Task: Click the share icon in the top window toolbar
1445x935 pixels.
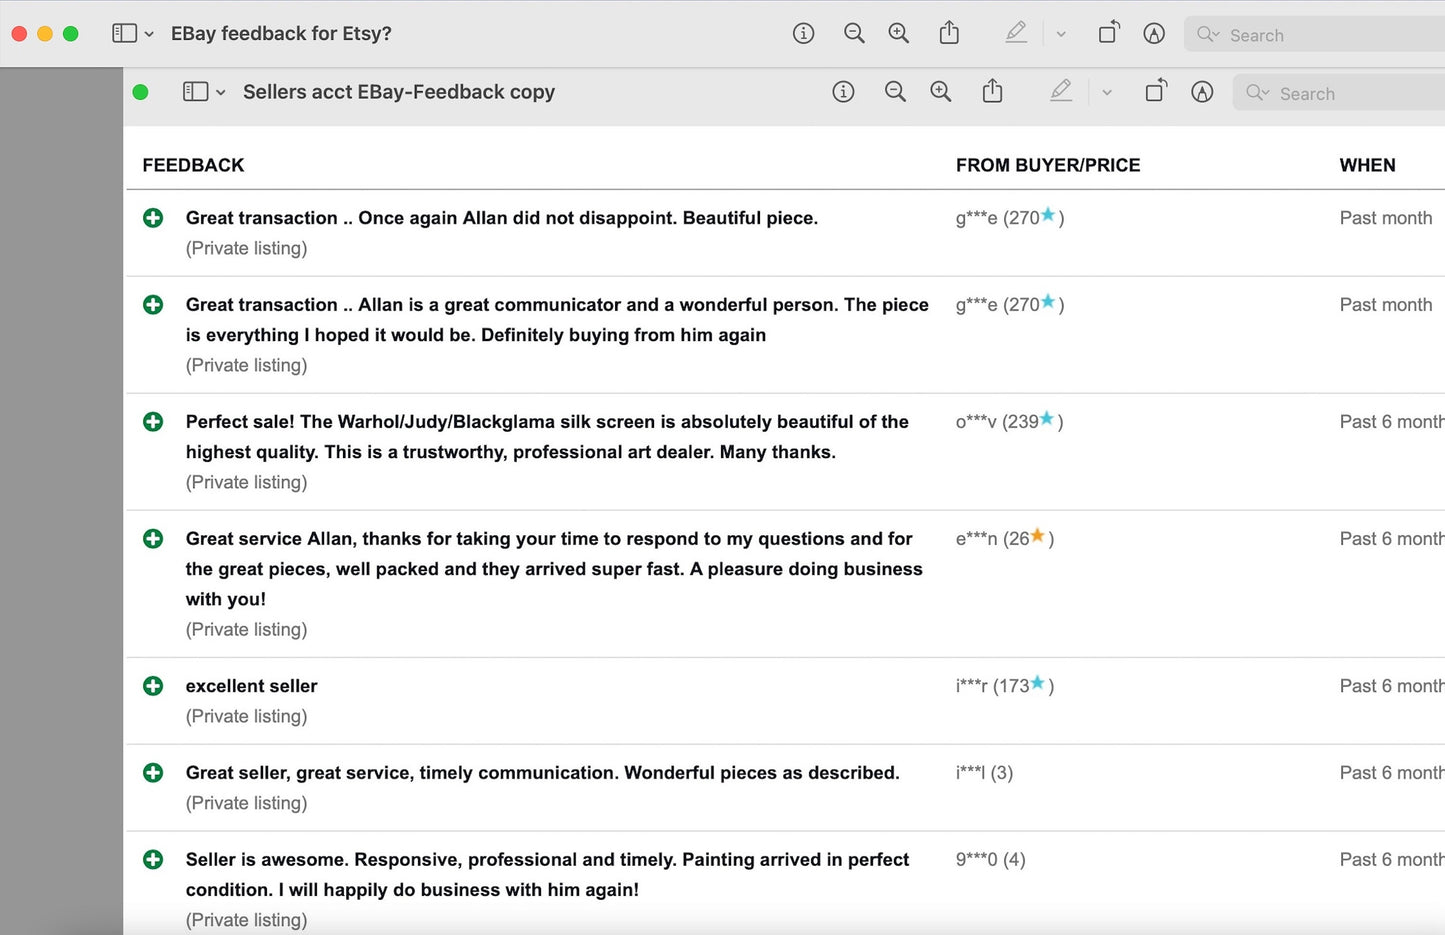Action: pos(949,33)
